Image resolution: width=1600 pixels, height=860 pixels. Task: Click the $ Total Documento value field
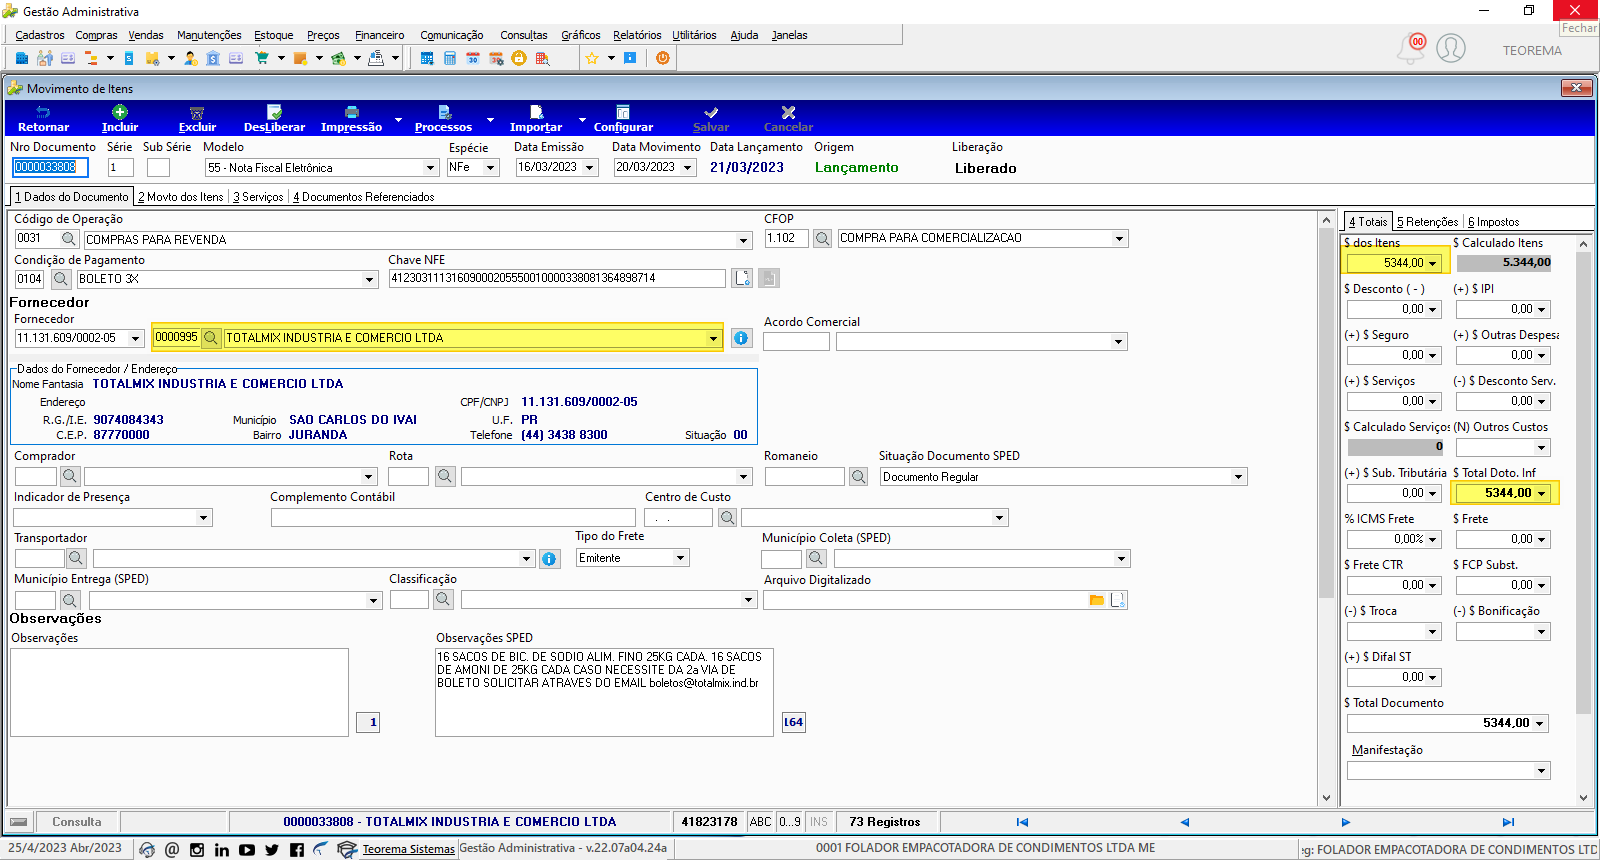[x=1447, y=723]
